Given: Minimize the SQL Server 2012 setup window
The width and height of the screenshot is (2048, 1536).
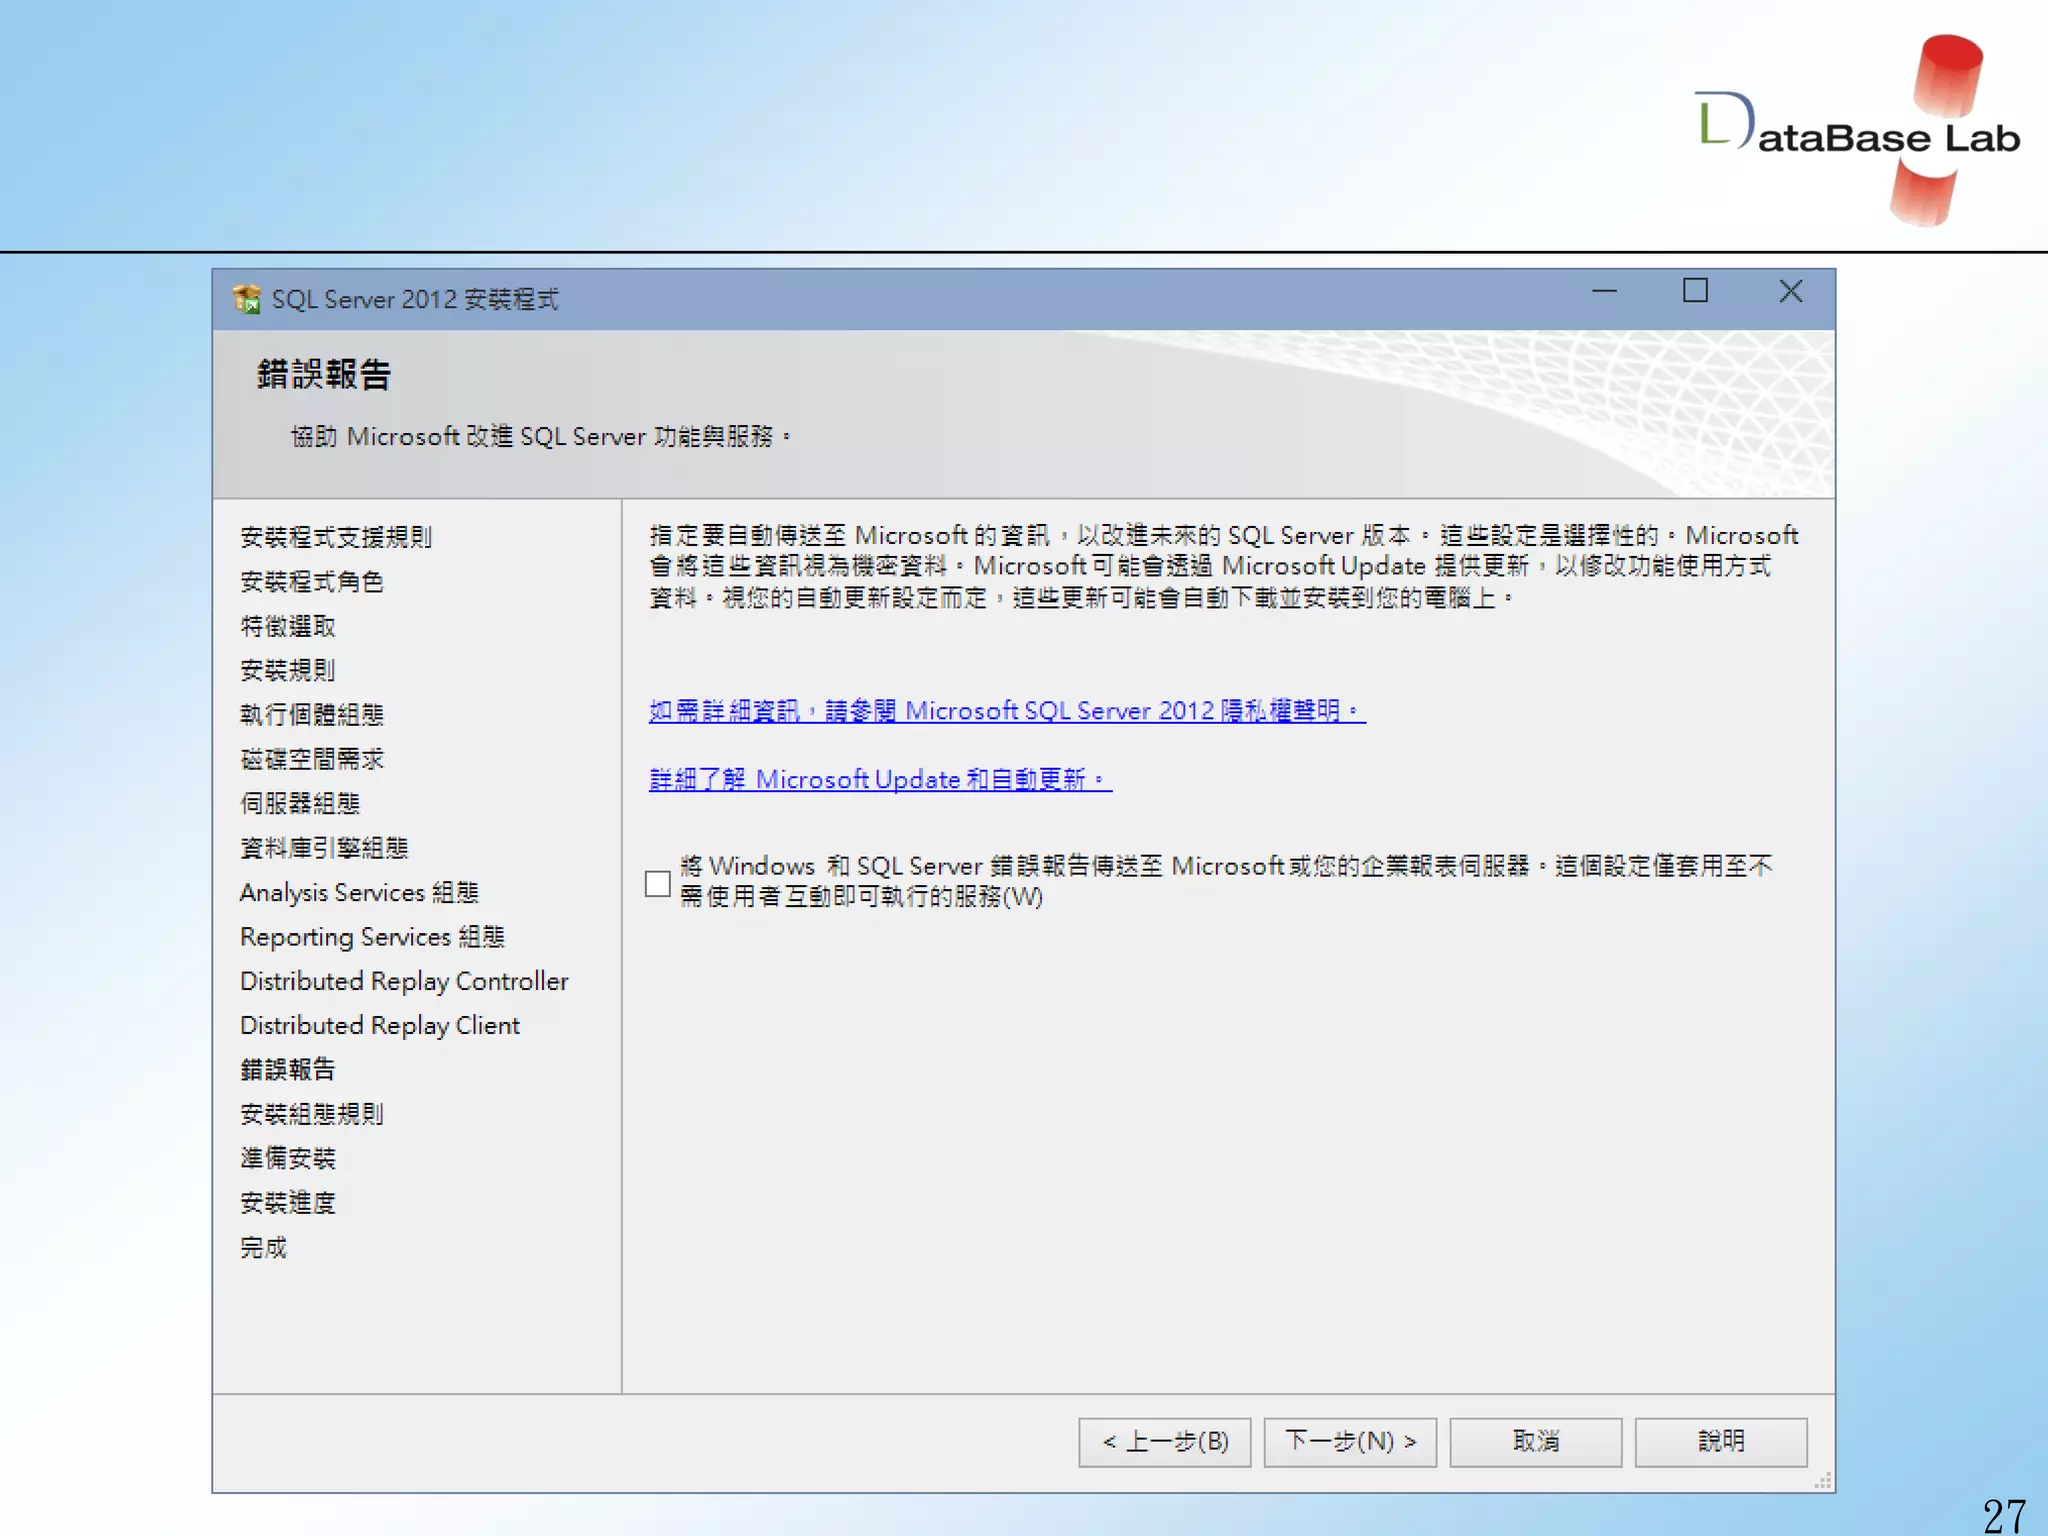Looking at the screenshot, I should (1604, 291).
